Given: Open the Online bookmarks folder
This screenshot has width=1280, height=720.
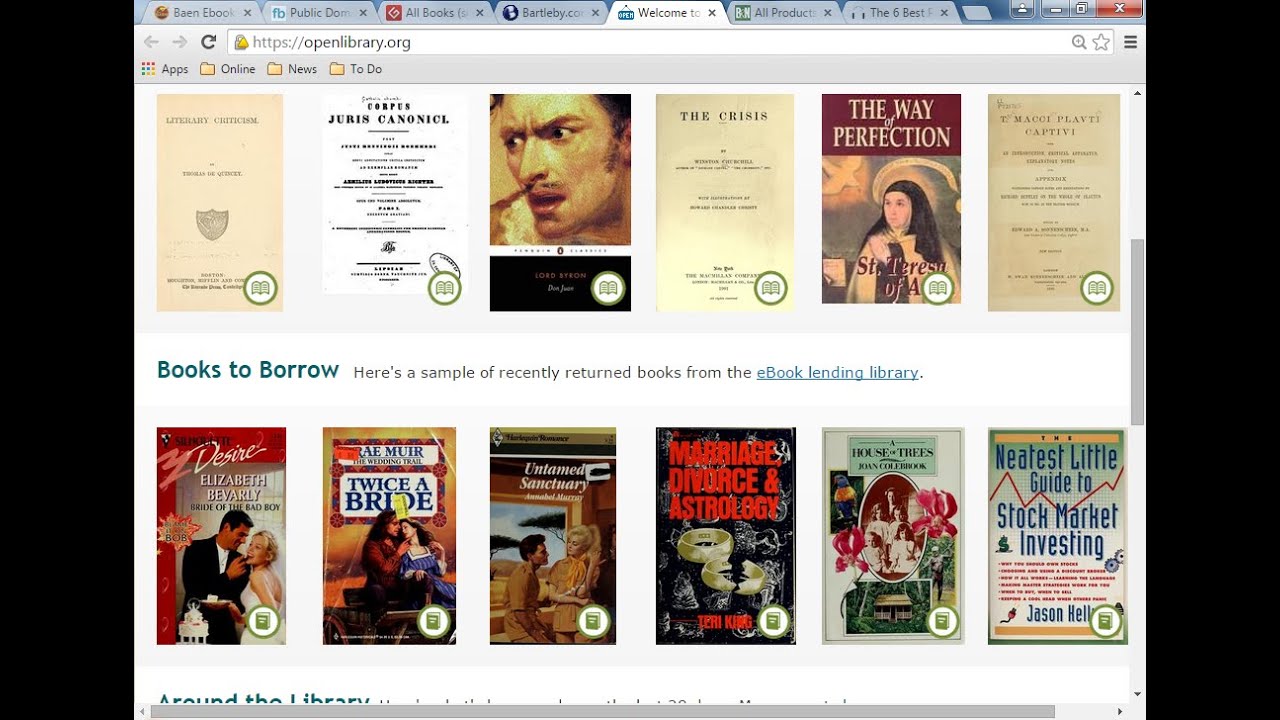Looking at the screenshot, I should [228, 69].
